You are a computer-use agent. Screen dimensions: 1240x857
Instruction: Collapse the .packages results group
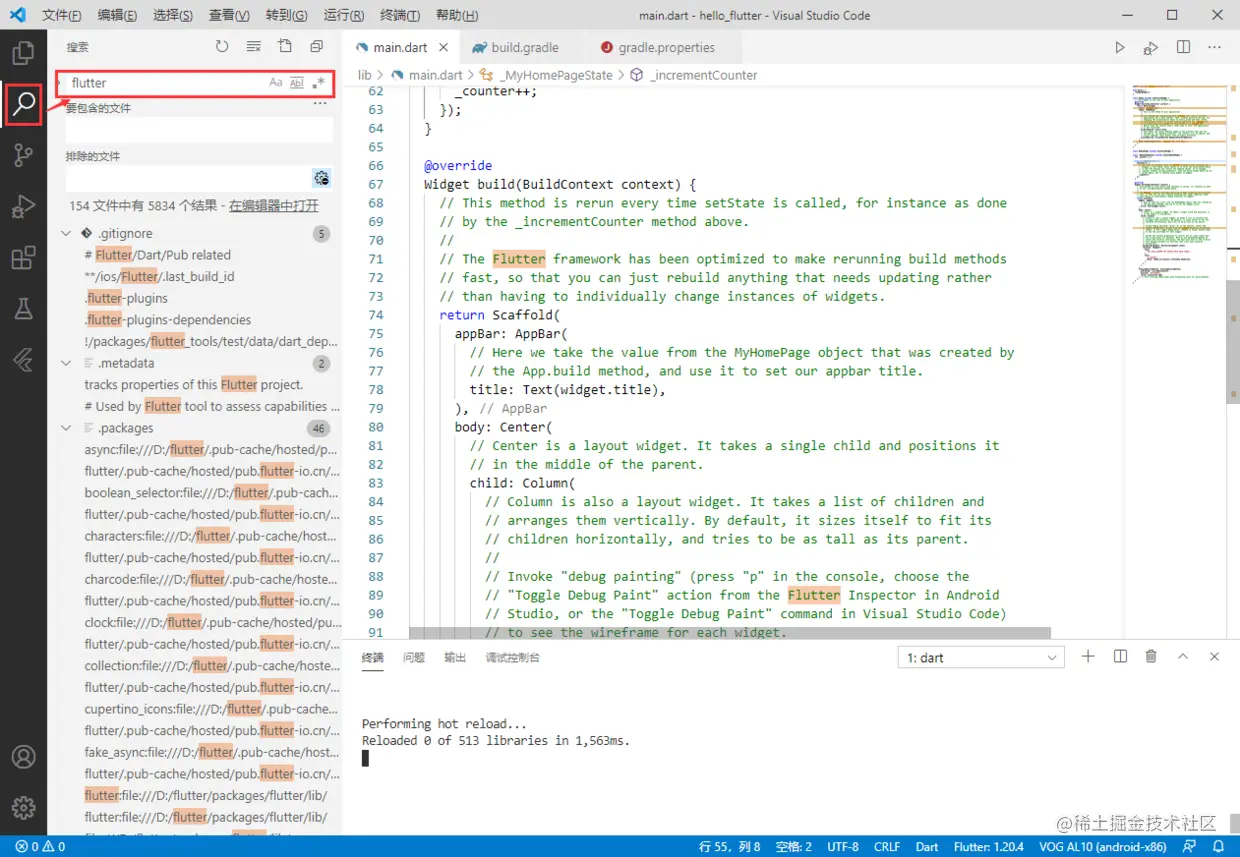coord(66,428)
